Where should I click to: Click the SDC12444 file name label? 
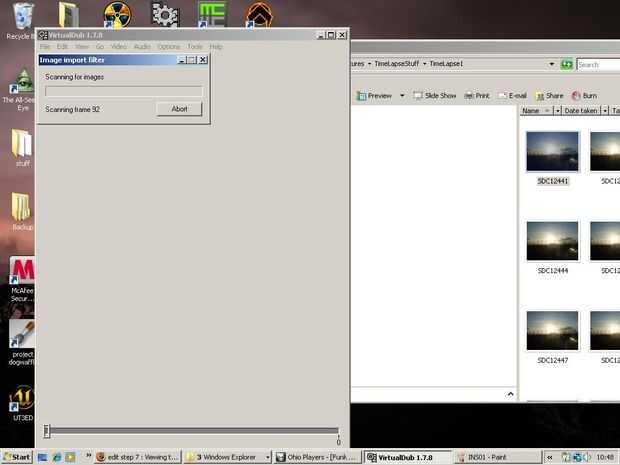point(553,271)
